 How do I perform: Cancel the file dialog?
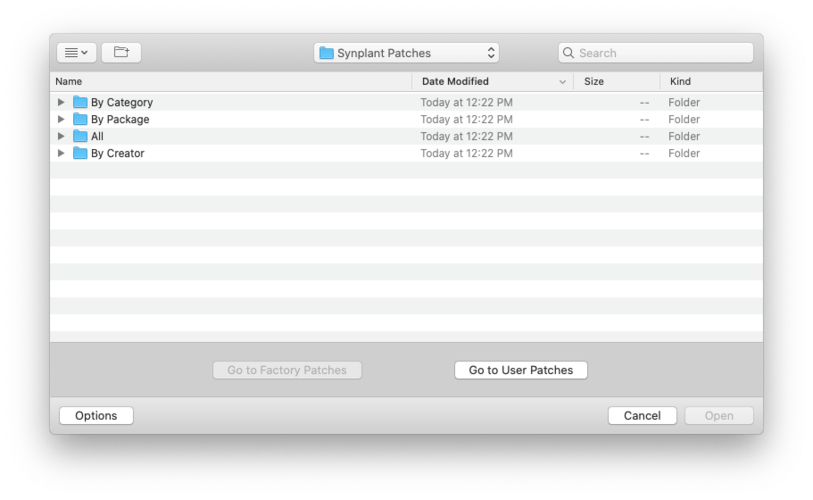(642, 415)
